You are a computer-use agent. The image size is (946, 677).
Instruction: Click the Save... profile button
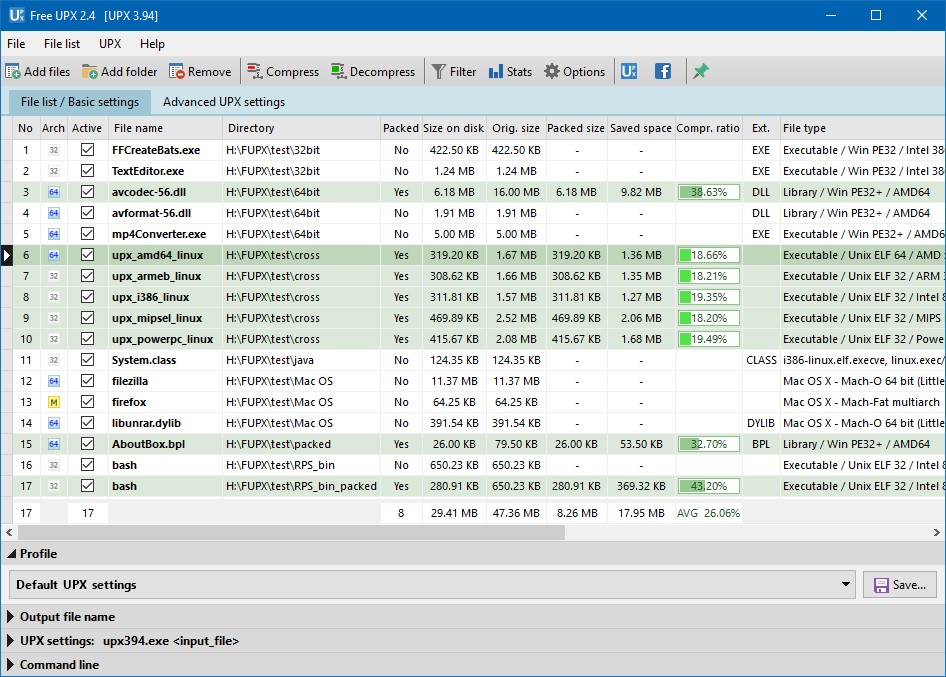[x=900, y=585]
